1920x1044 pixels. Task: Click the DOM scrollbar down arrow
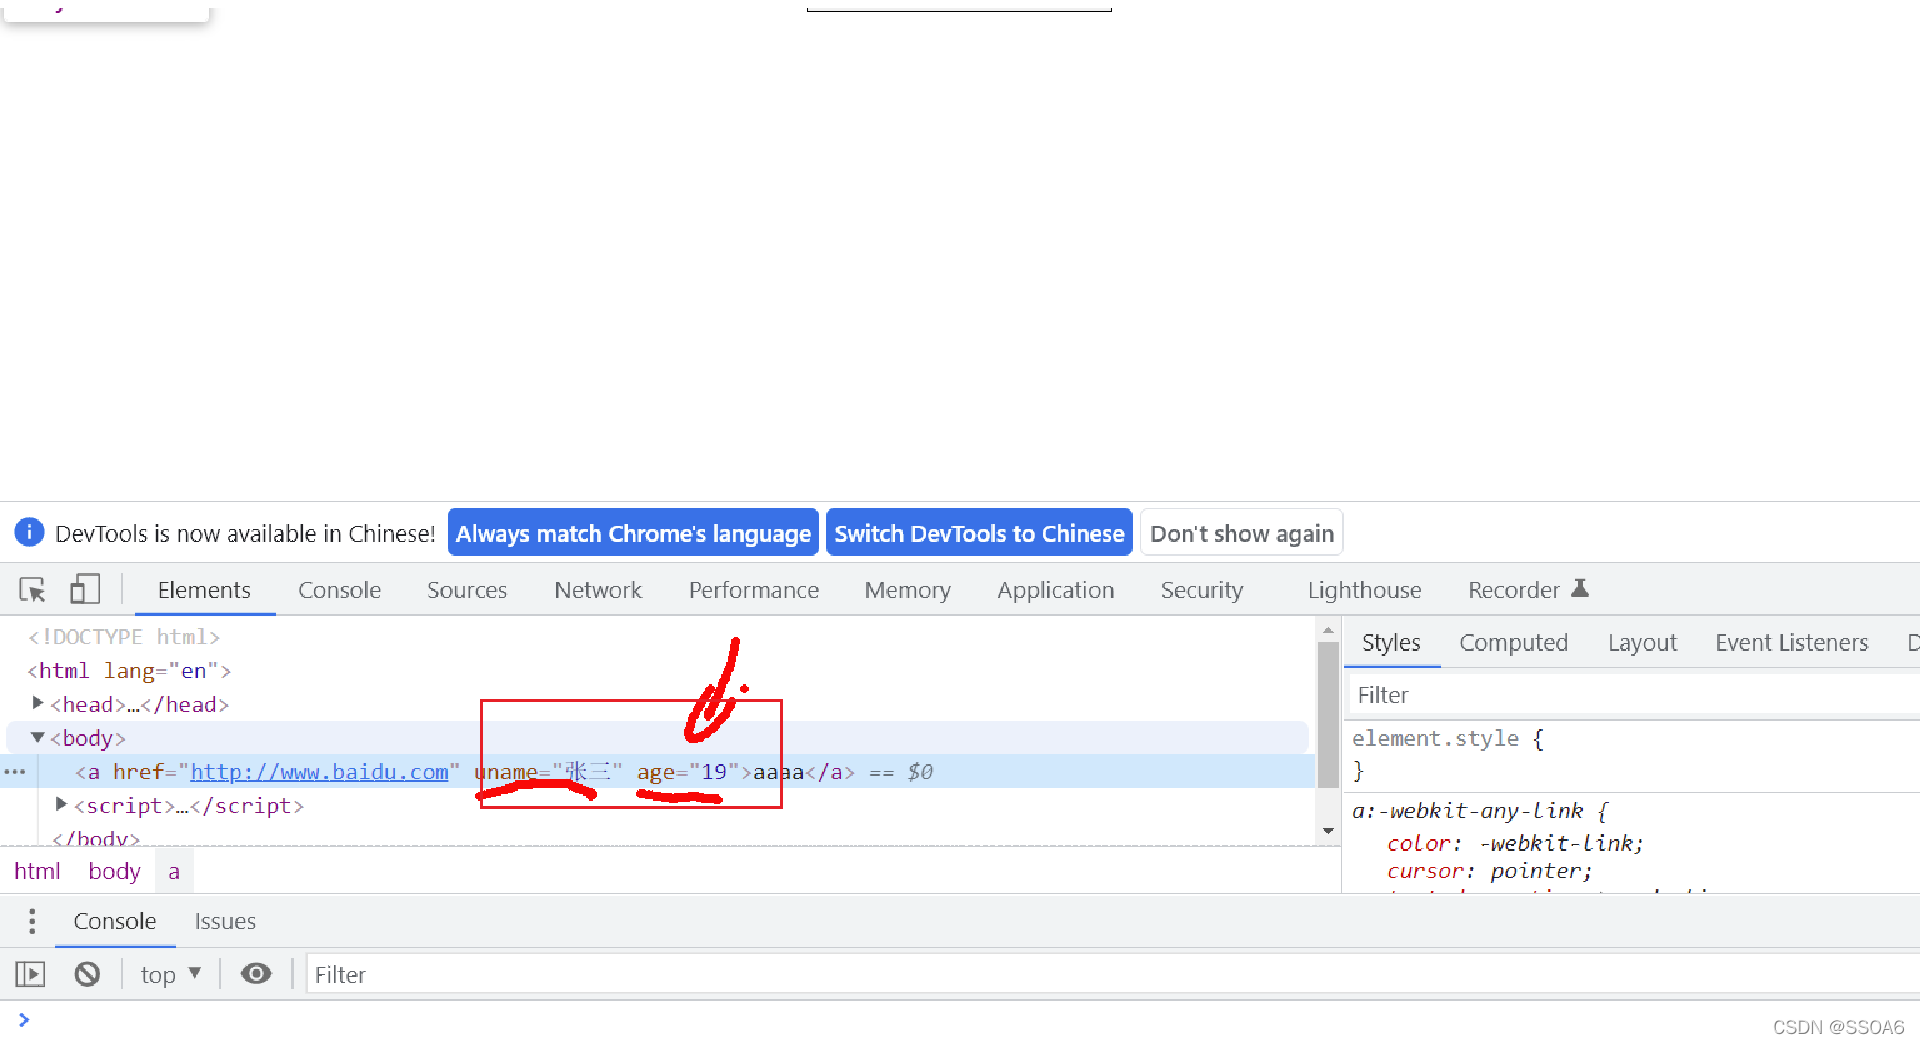tap(1328, 830)
